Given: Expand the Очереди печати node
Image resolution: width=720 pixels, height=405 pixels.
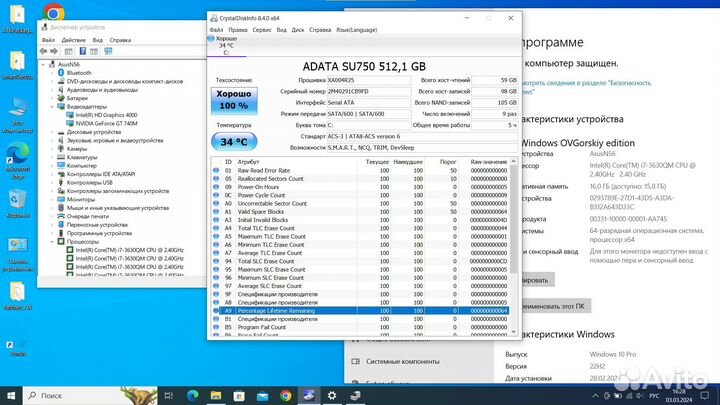Looking at the screenshot, I should tap(53, 216).
